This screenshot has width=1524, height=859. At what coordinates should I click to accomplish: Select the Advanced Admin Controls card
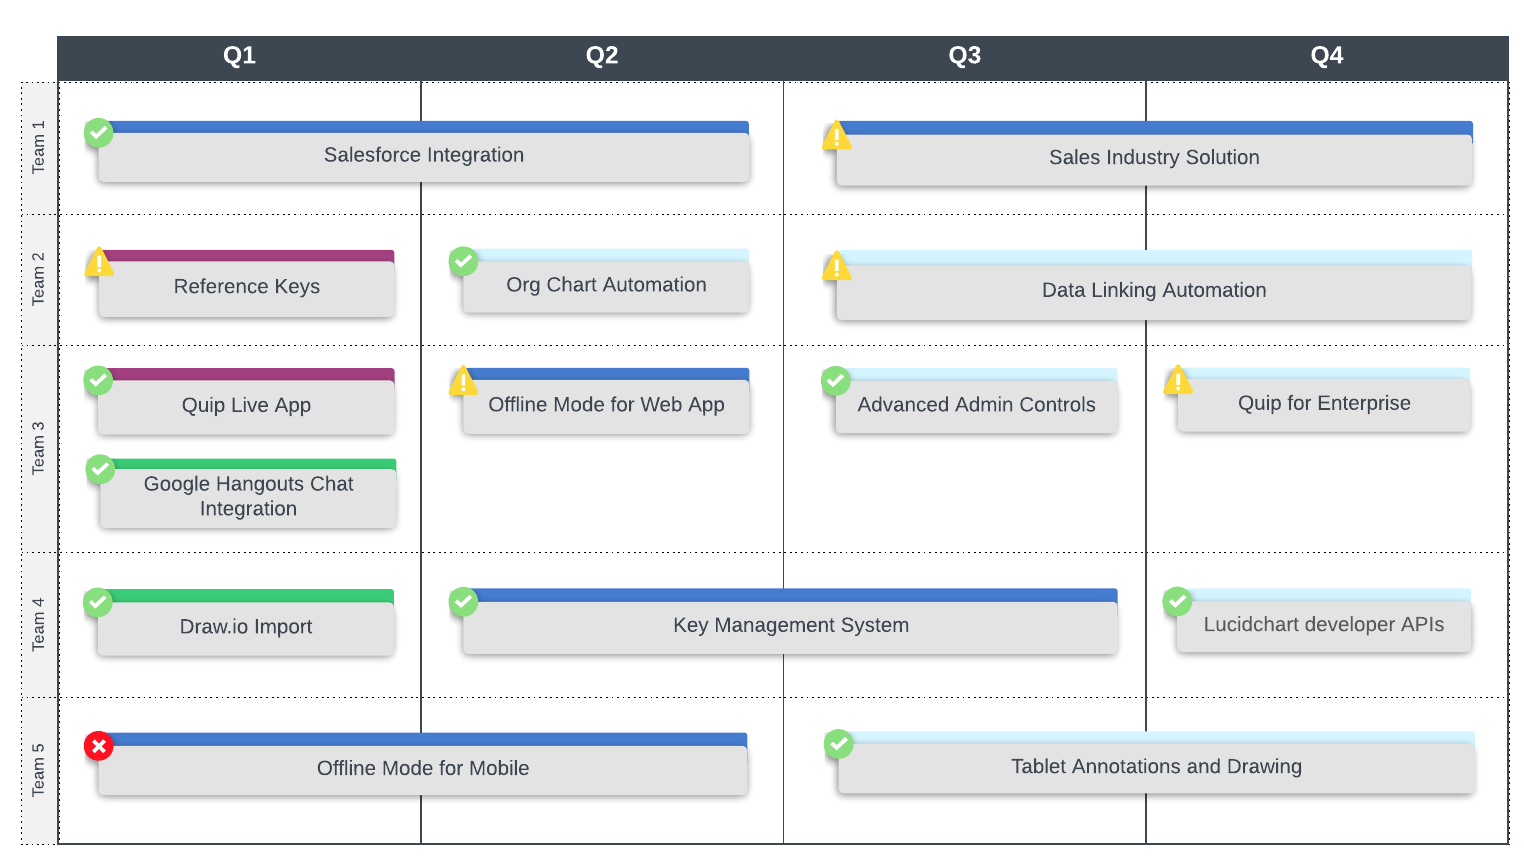coord(976,405)
